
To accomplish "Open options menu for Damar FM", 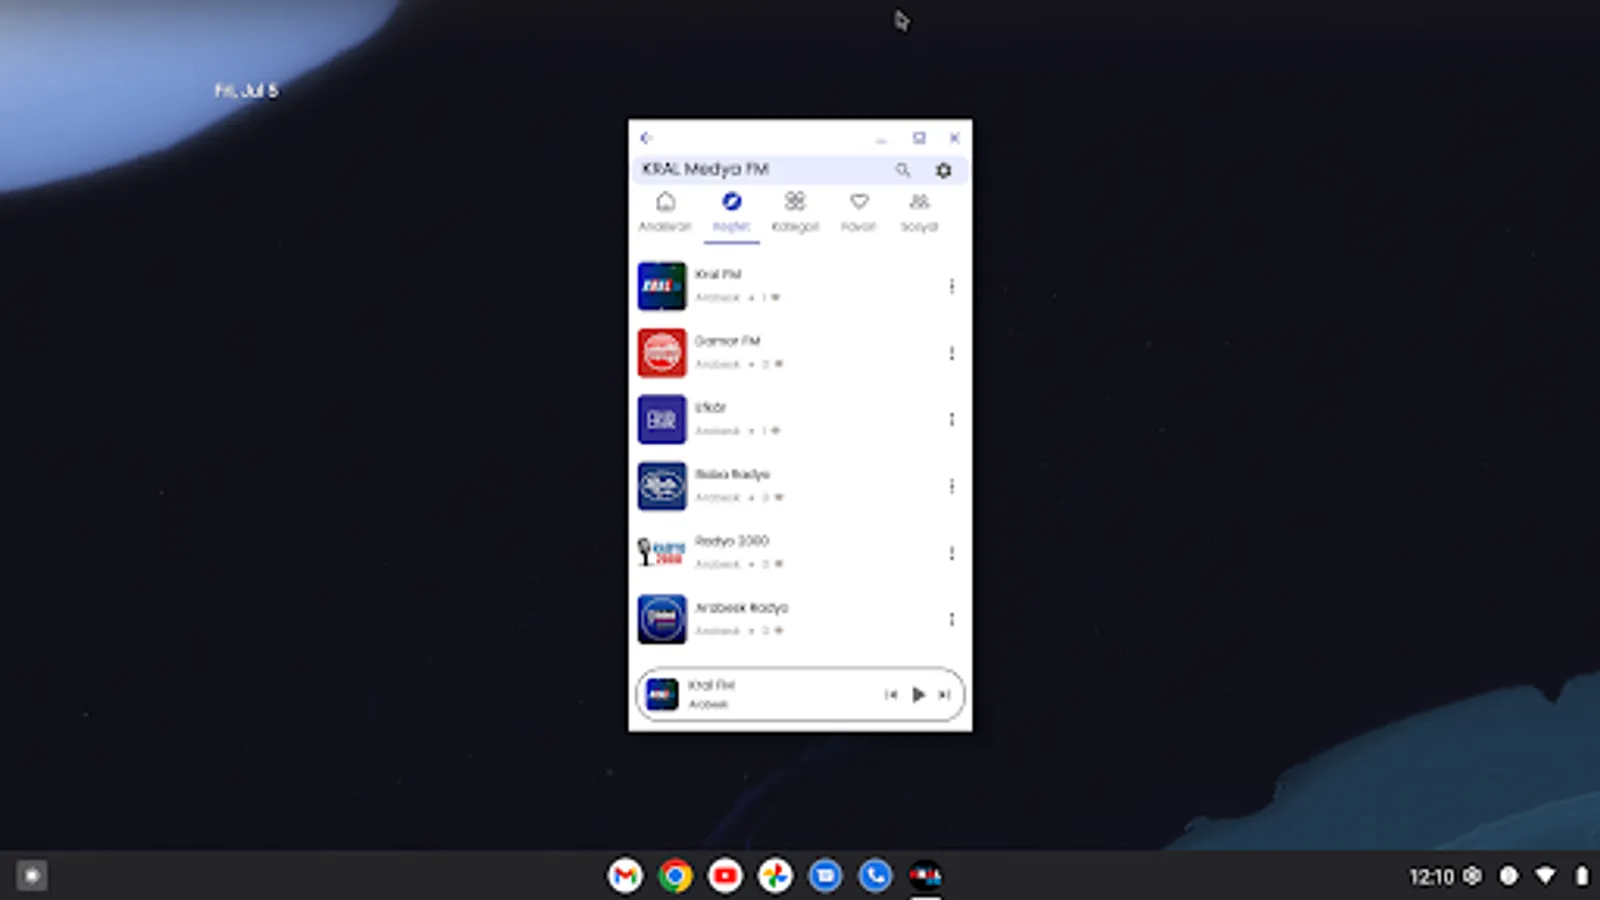I will click(x=951, y=353).
